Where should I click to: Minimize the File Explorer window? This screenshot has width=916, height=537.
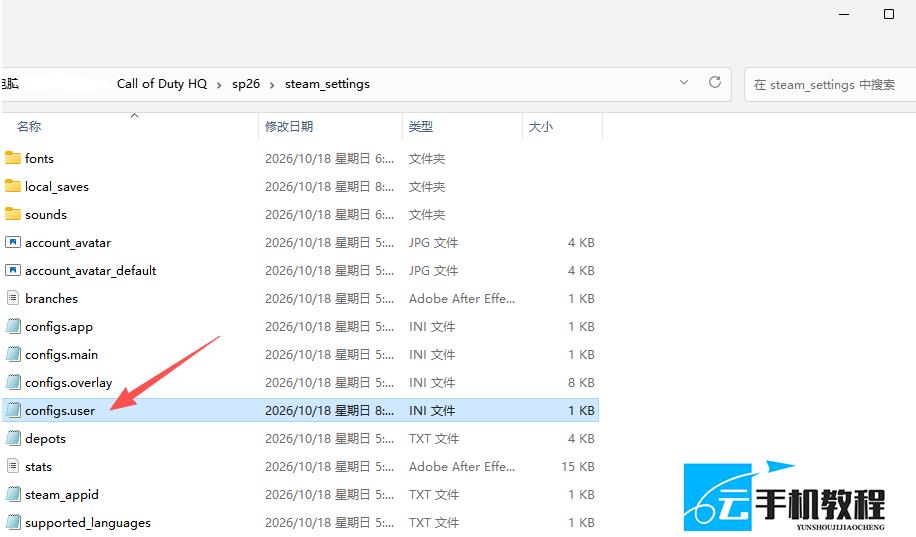click(x=844, y=14)
